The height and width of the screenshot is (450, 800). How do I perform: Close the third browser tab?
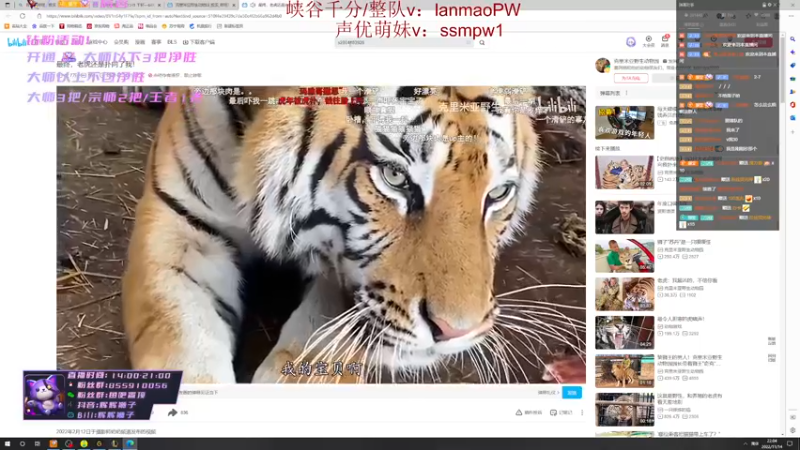(234, 5)
